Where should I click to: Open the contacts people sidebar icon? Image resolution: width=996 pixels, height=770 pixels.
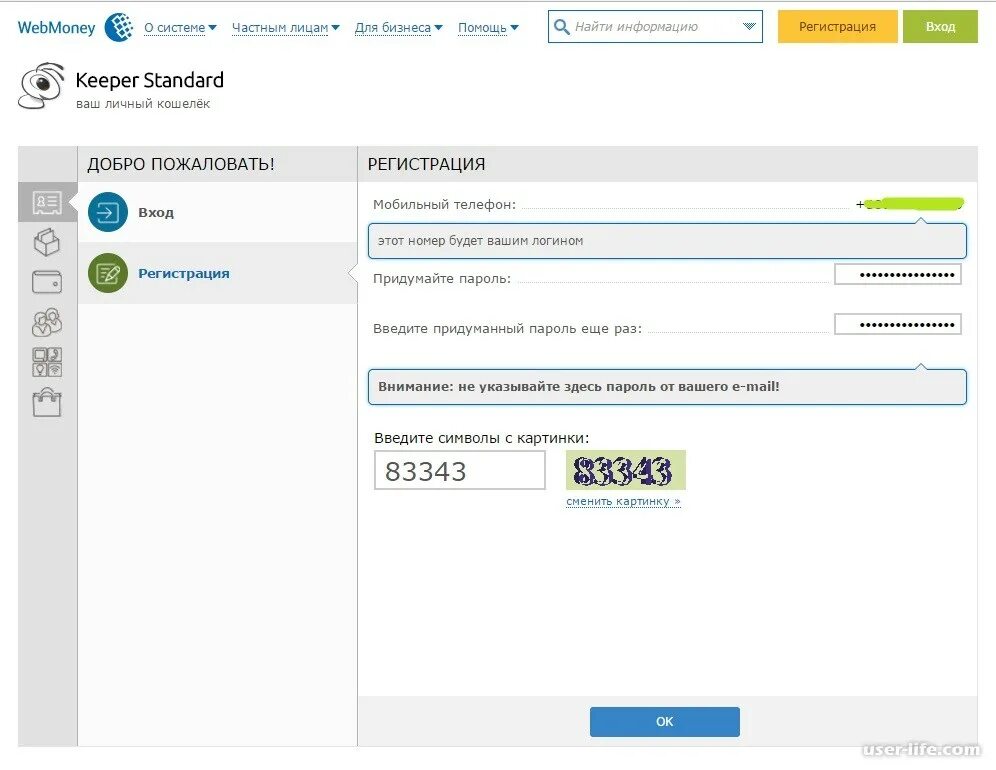tap(47, 322)
